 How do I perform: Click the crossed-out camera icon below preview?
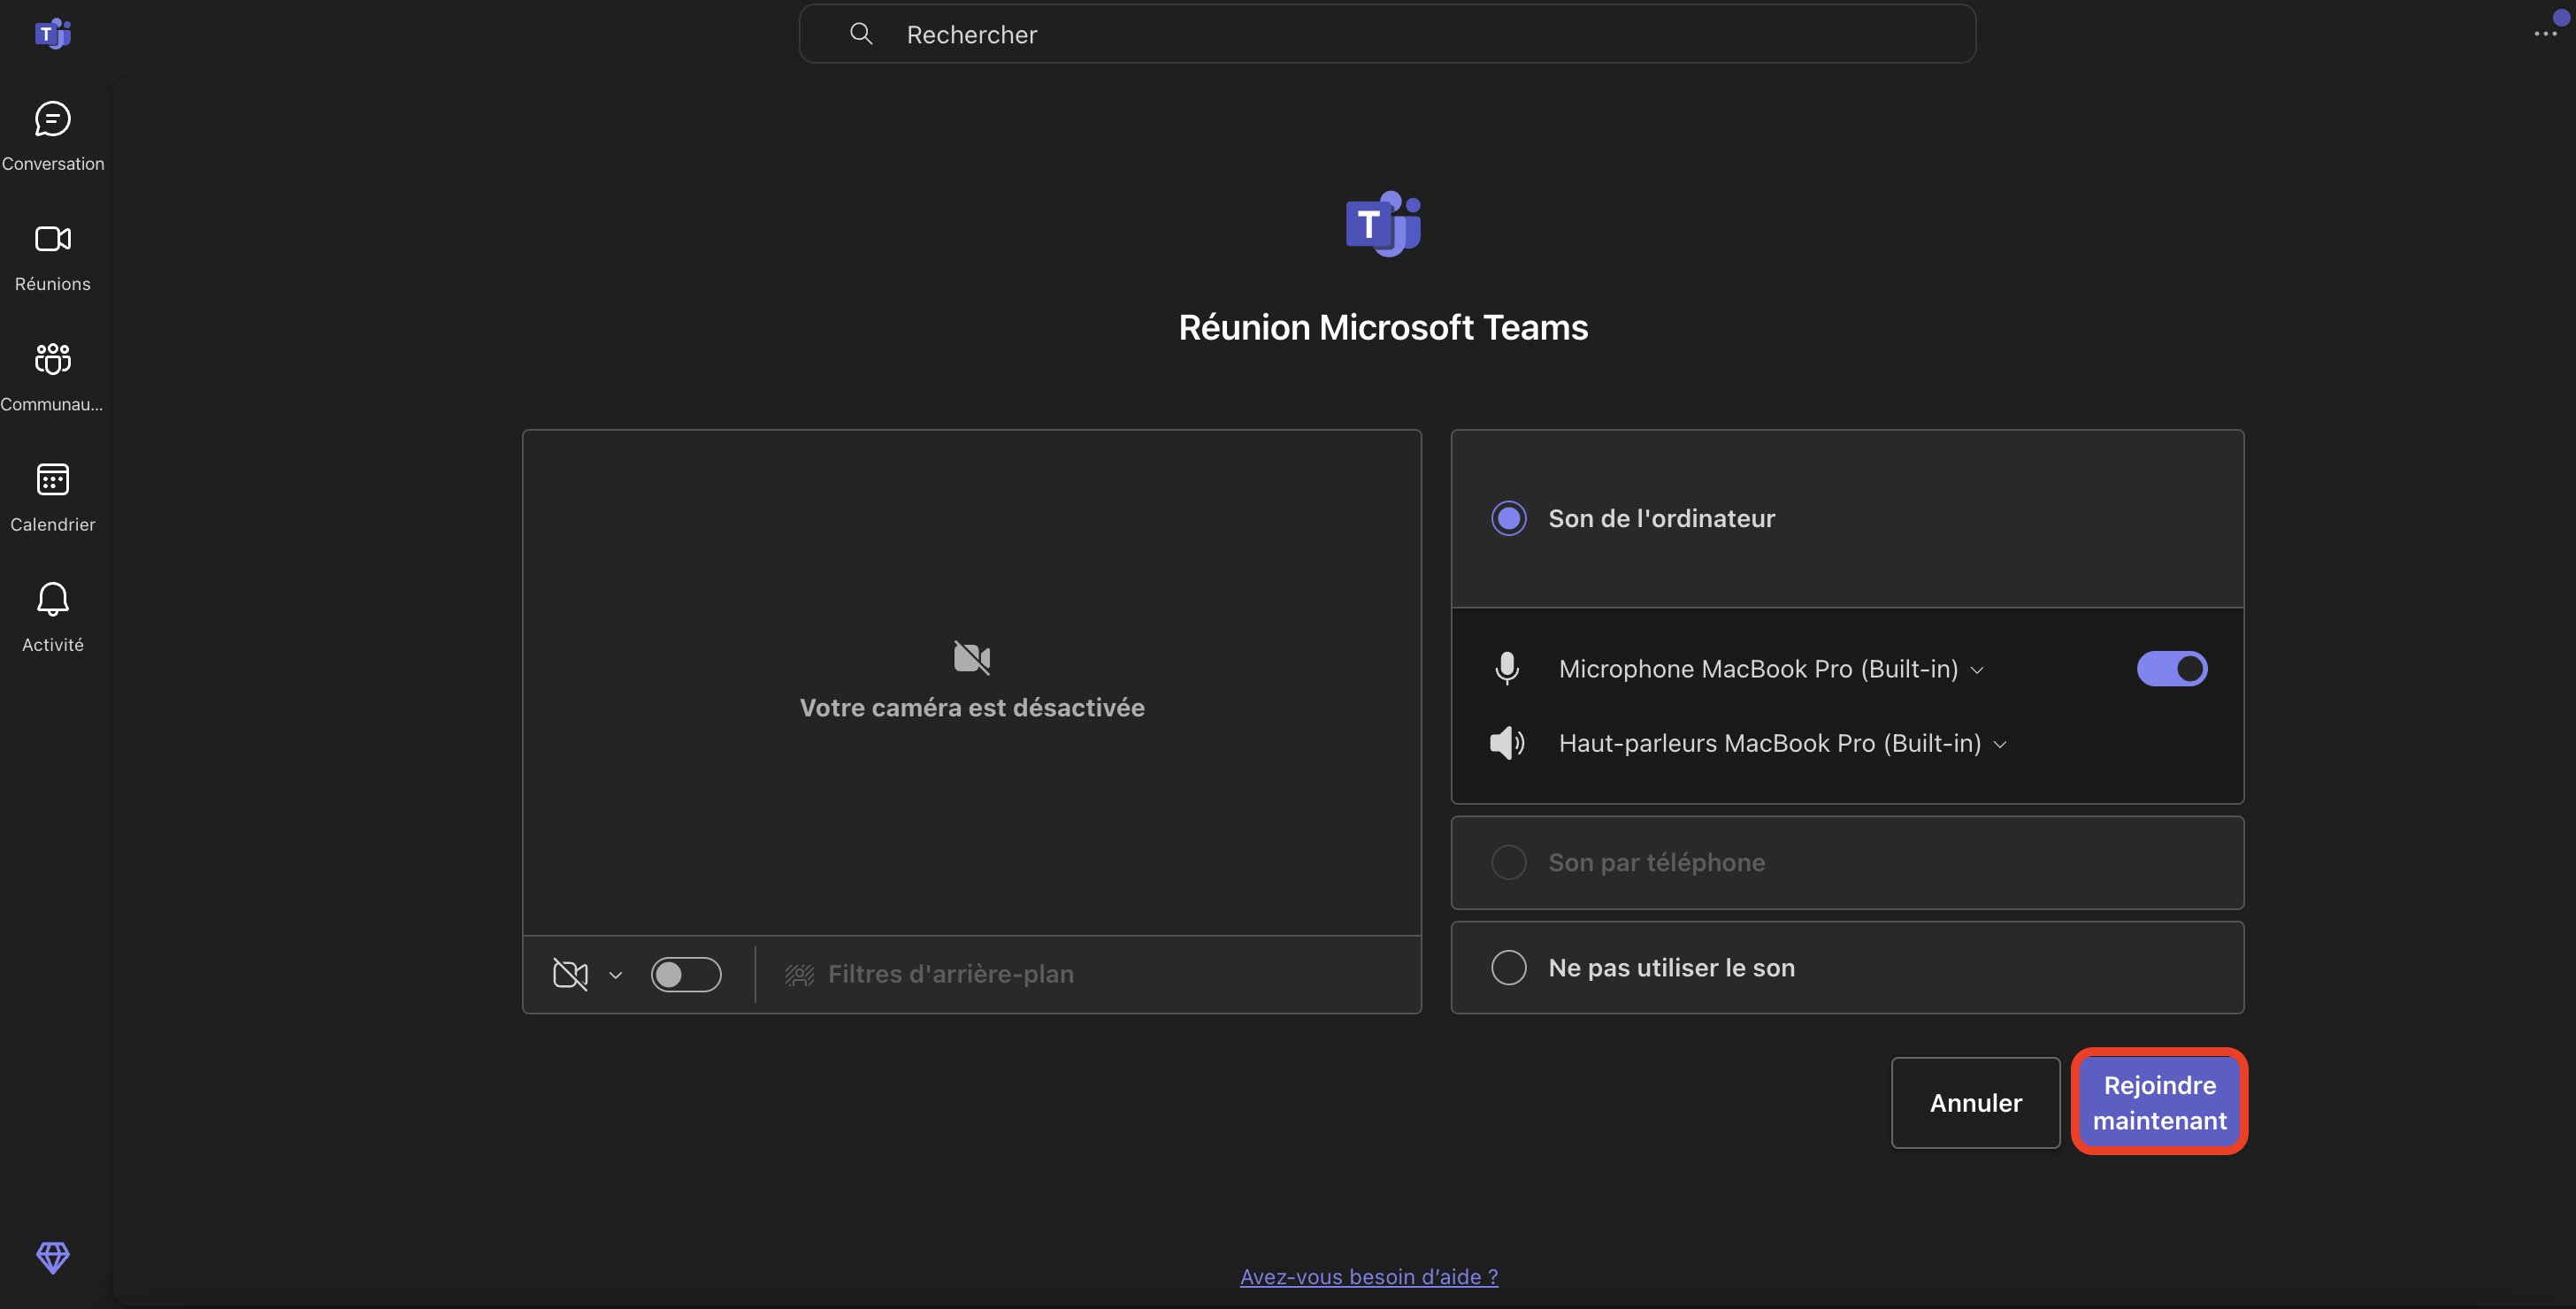(570, 974)
